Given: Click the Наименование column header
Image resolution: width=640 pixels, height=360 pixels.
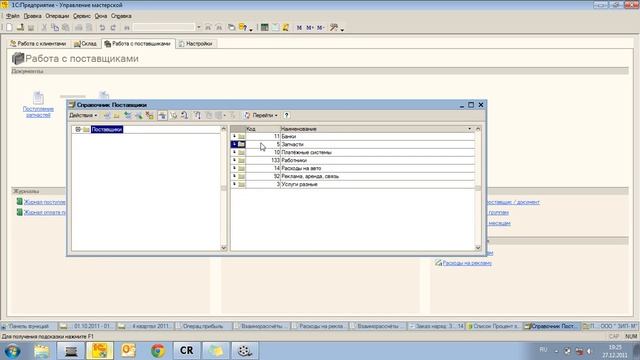Looking at the screenshot, I should click(378, 129).
